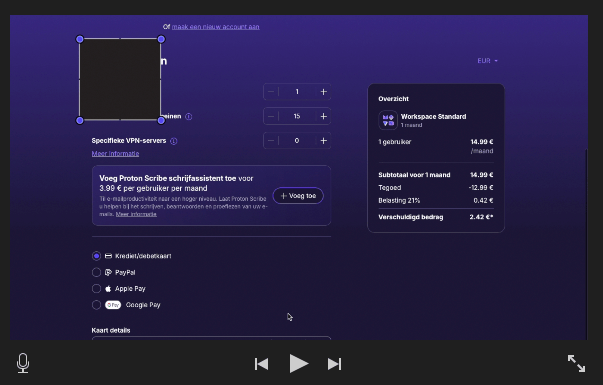
Task: Expand player to fullscreen arrows icon
Action: click(576, 363)
